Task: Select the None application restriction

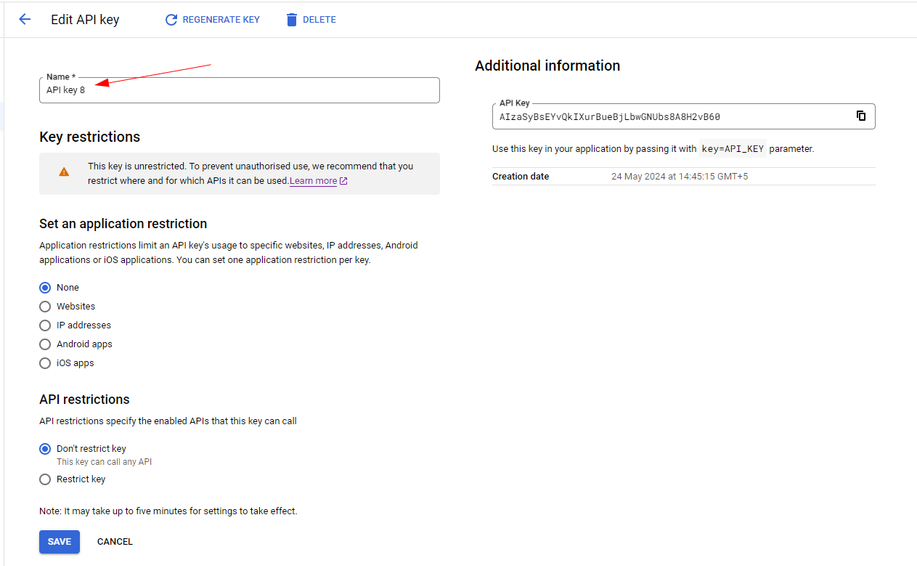Action: (x=45, y=288)
